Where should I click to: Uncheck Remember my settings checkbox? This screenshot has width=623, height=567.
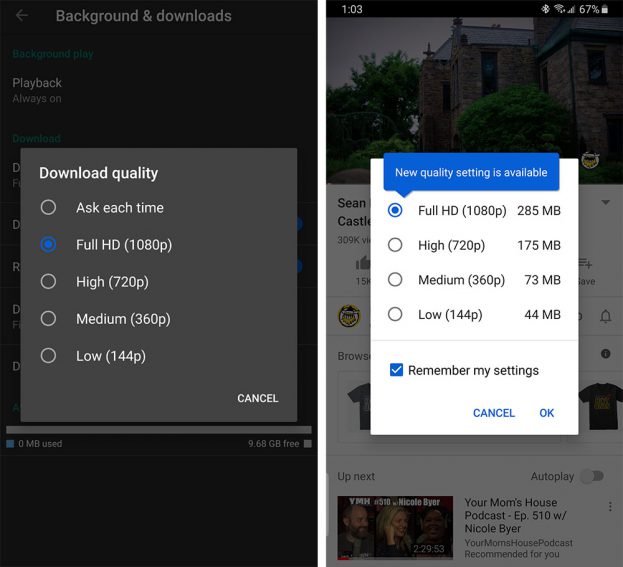coord(397,370)
